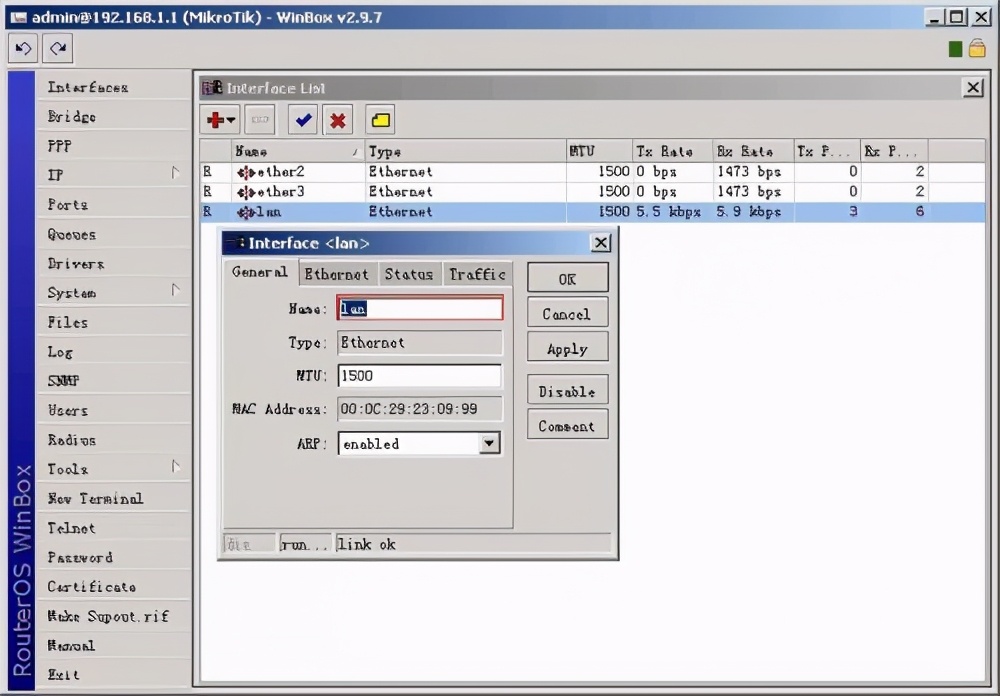
Task: Click the red plus add interface button
Action: (219, 120)
